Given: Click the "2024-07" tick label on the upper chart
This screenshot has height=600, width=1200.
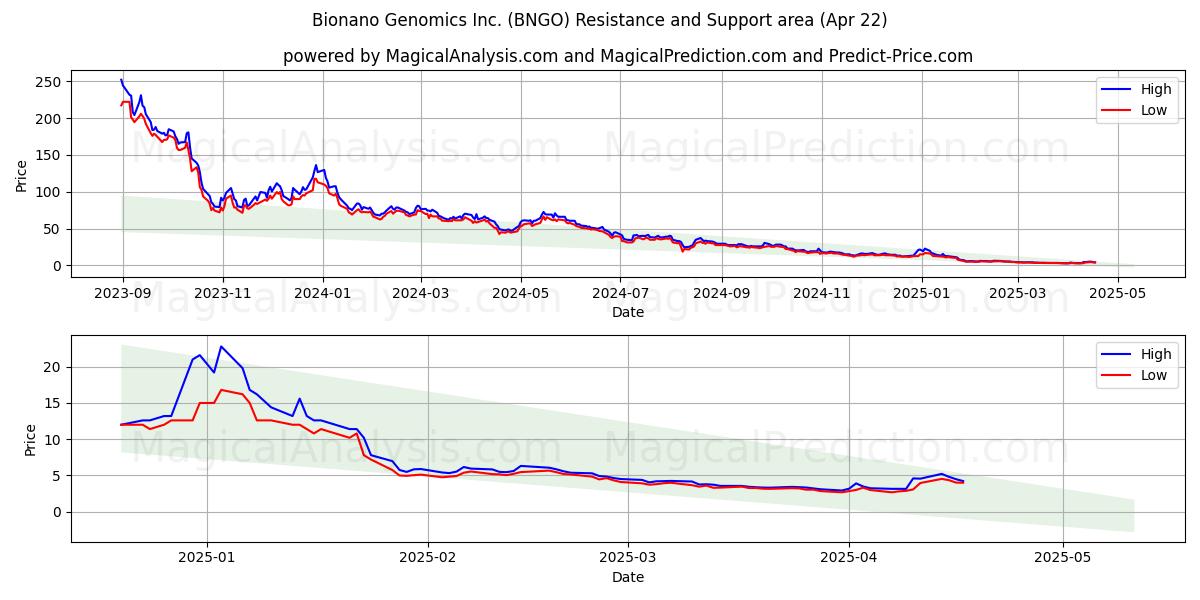Looking at the screenshot, I should tap(619, 294).
